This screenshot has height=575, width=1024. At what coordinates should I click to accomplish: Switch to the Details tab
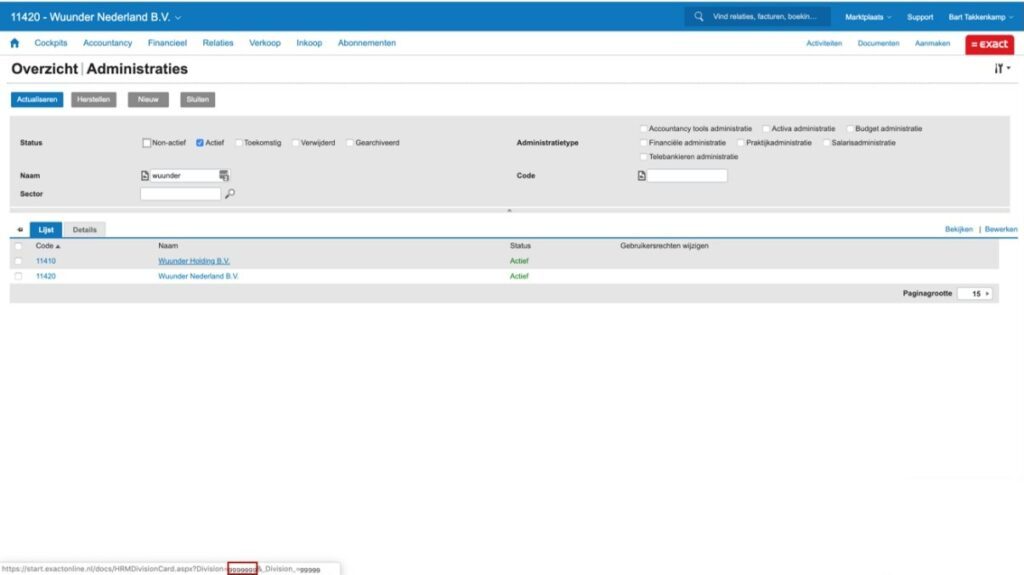(x=84, y=230)
